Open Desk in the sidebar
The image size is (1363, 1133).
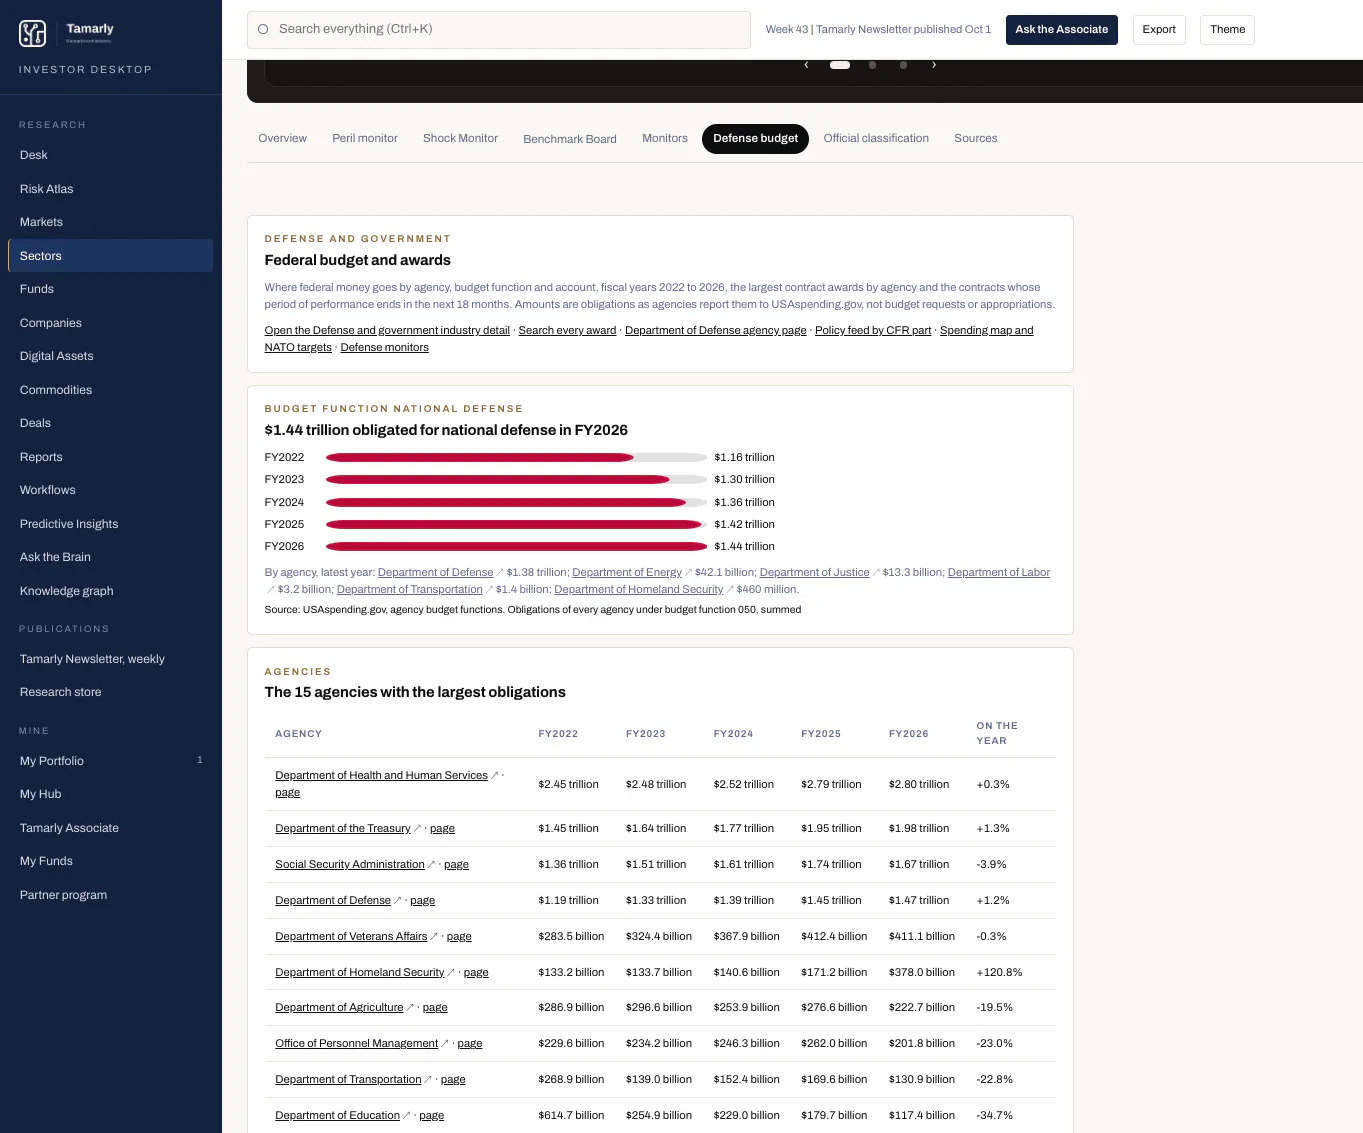point(111,155)
